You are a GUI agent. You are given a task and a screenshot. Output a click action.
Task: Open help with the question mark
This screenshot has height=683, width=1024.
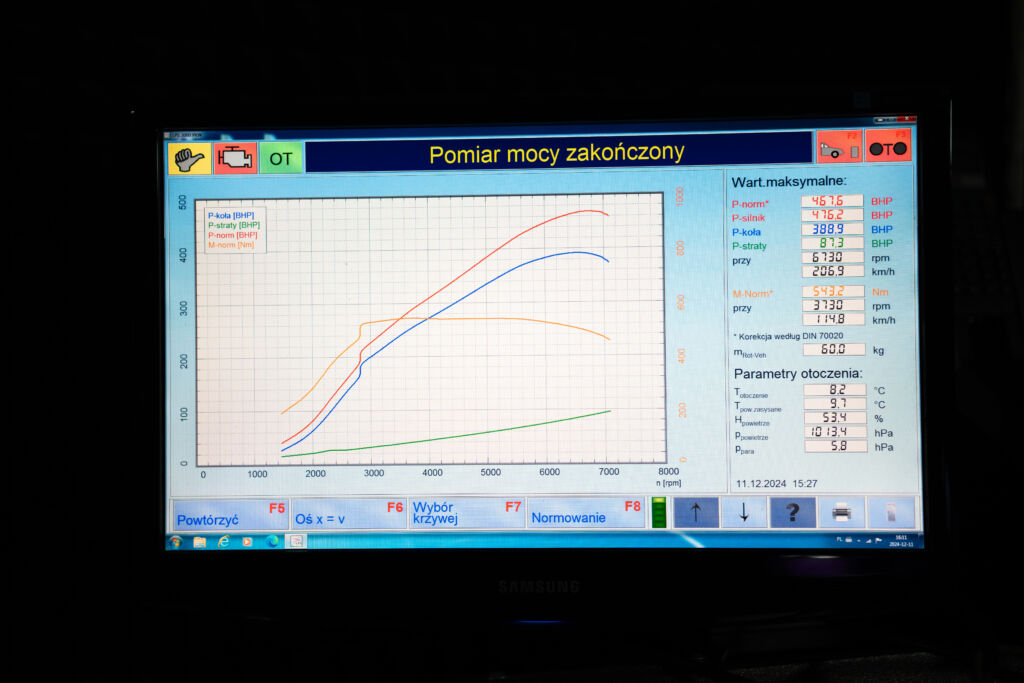pyautogui.click(x=792, y=512)
